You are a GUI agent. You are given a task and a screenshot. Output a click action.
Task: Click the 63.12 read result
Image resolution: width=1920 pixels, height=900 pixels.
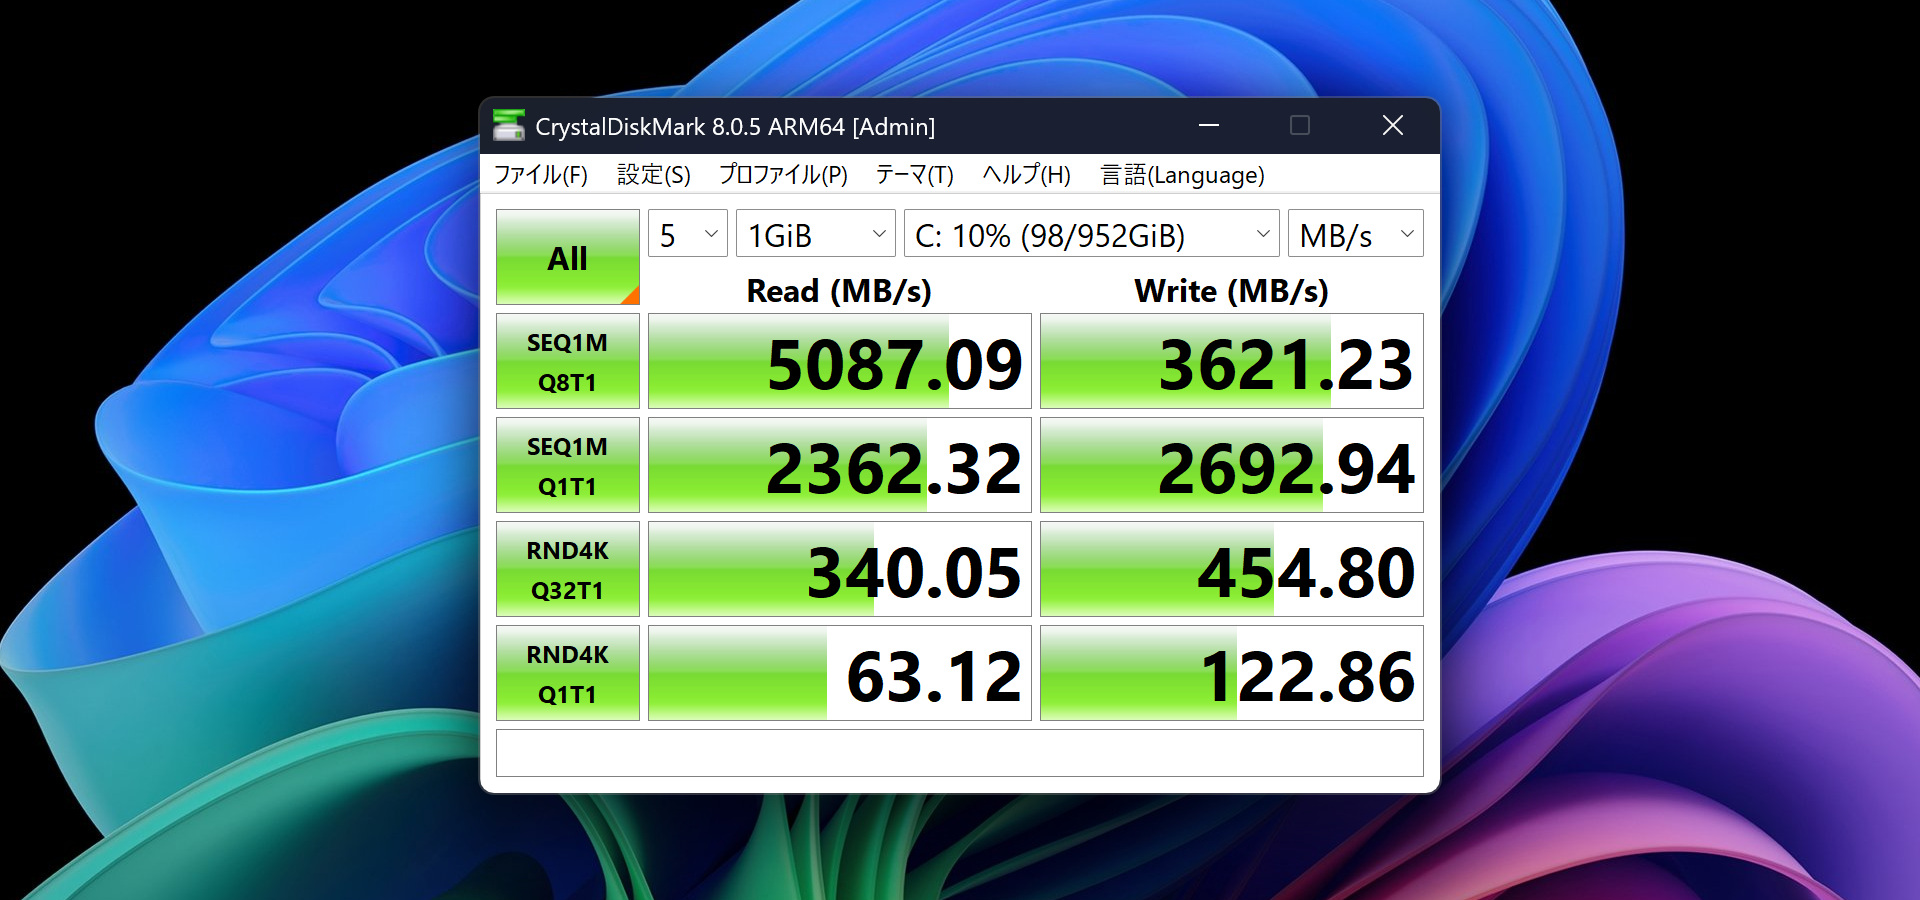pos(840,673)
